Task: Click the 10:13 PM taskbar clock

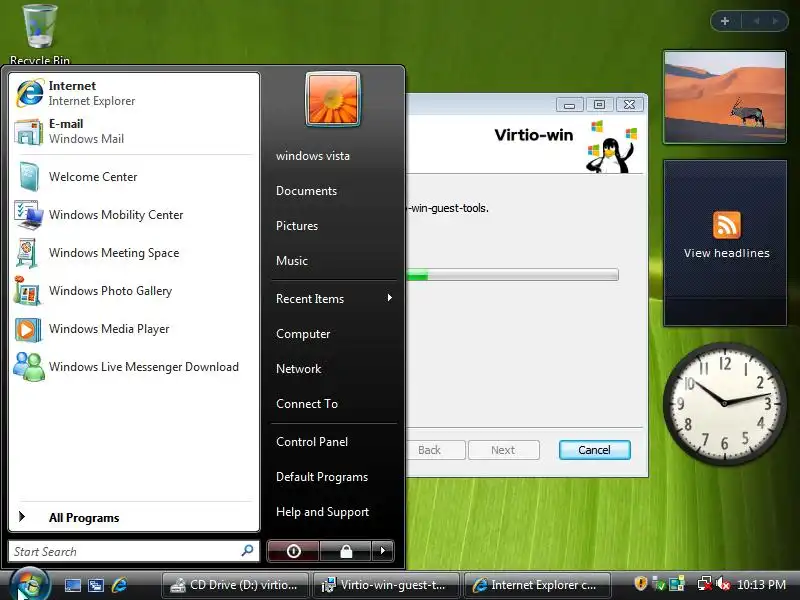Action: click(761, 584)
